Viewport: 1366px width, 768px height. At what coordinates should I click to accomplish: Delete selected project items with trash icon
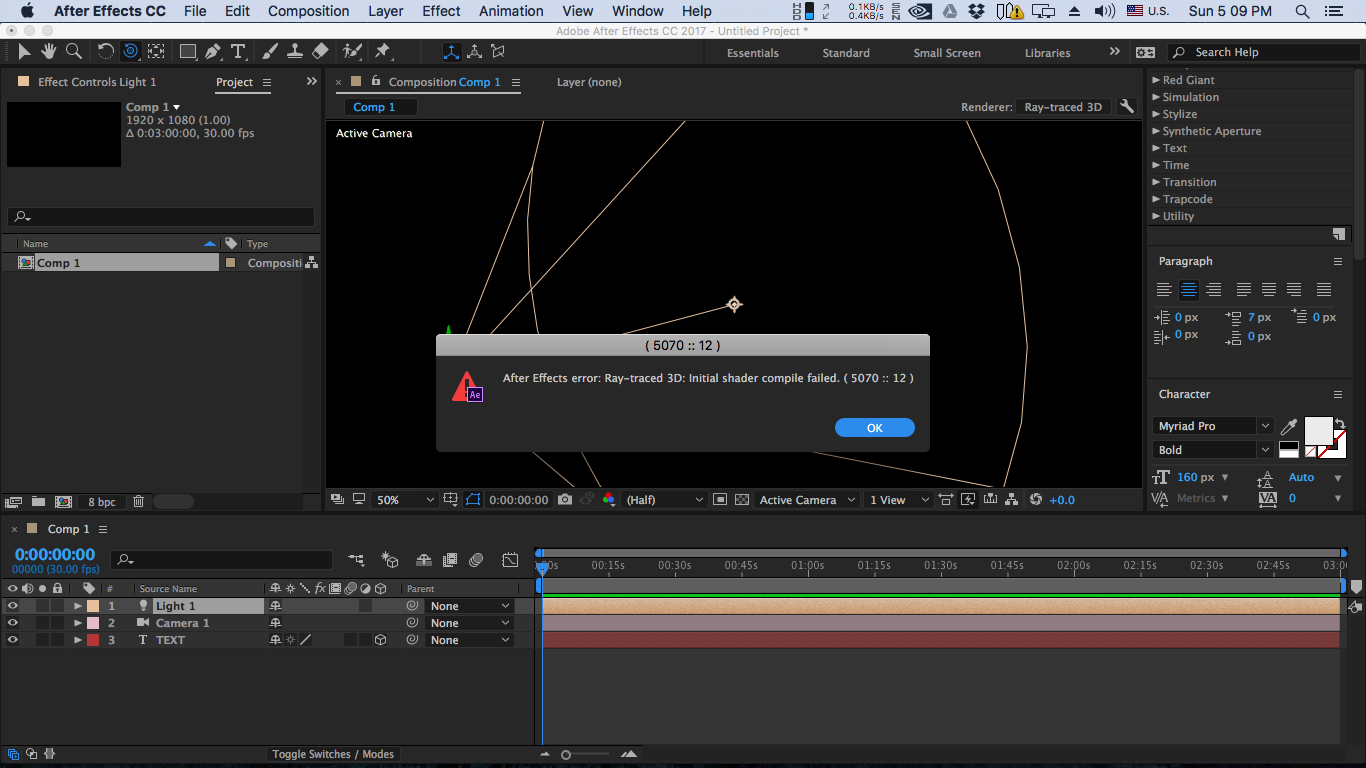[139, 502]
